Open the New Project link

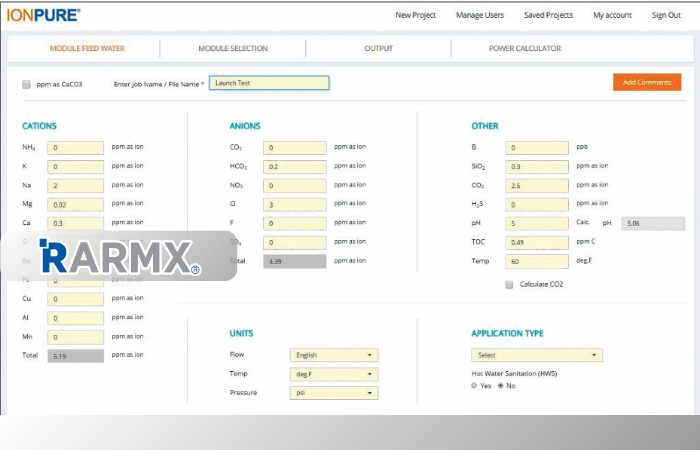coord(416,15)
